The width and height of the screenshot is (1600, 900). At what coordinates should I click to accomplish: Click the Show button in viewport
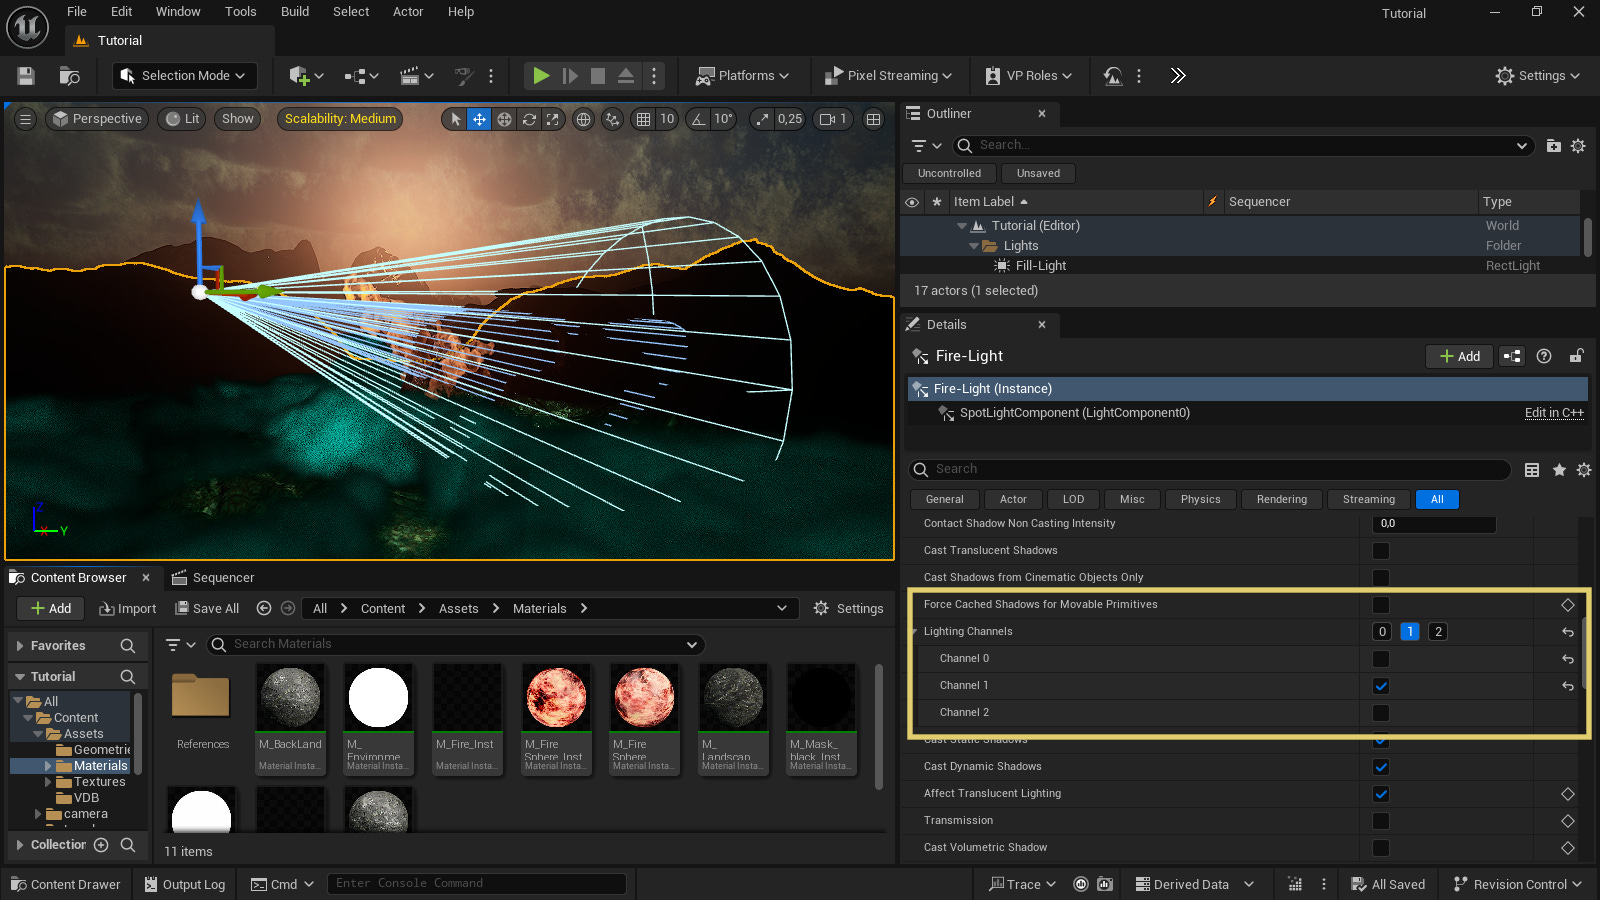(x=238, y=119)
